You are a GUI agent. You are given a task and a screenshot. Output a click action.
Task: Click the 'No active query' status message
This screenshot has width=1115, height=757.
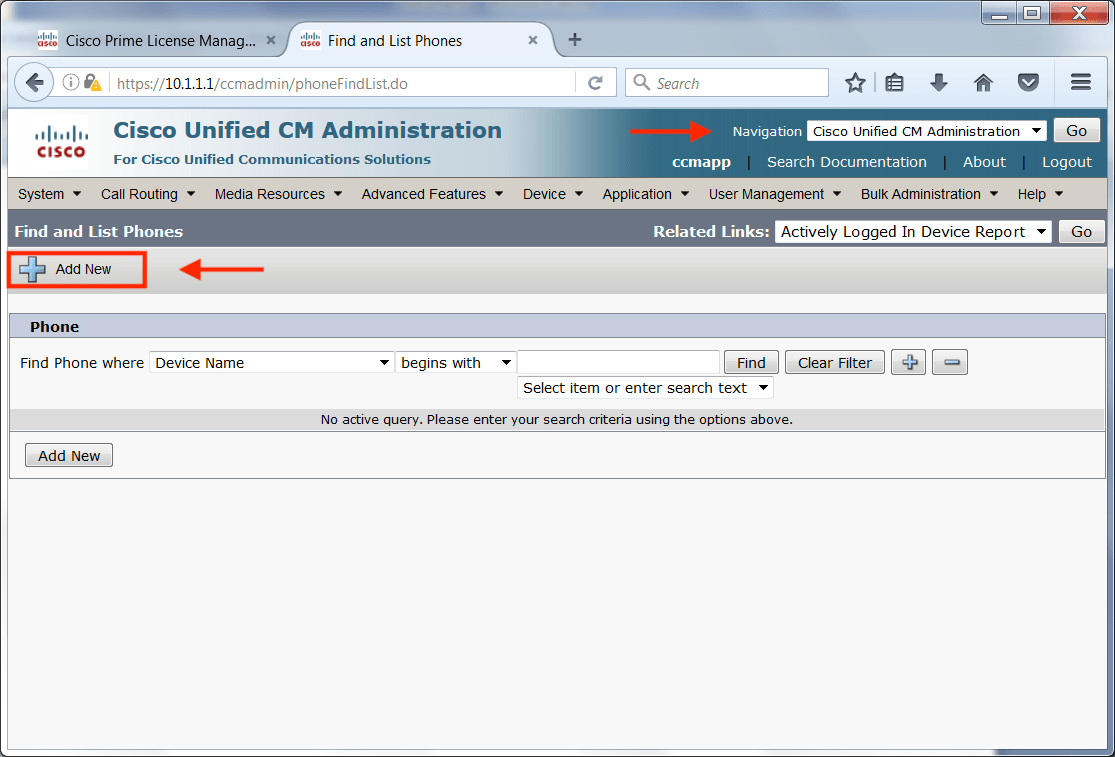coord(556,419)
